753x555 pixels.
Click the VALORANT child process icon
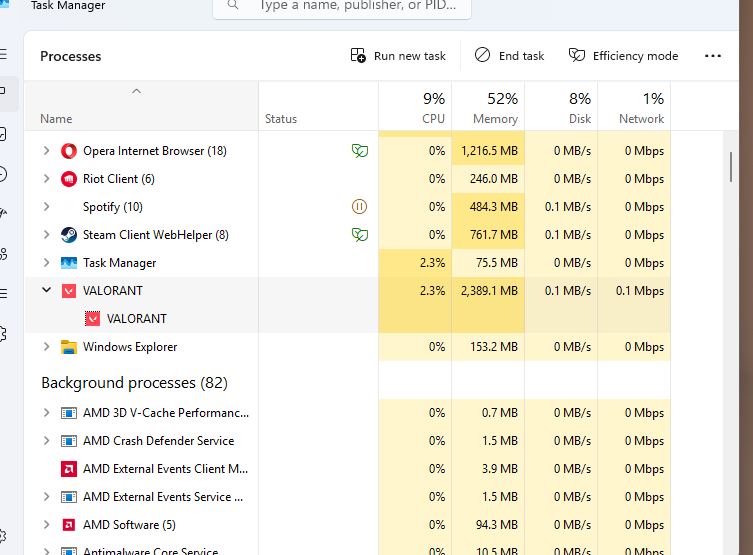[93, 319]
